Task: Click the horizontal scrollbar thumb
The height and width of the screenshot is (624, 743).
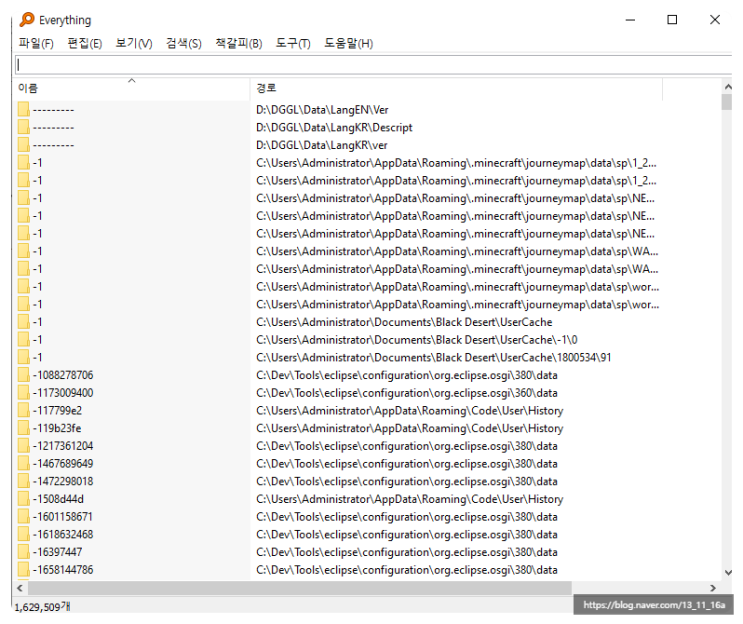Action: coord(299,588)
